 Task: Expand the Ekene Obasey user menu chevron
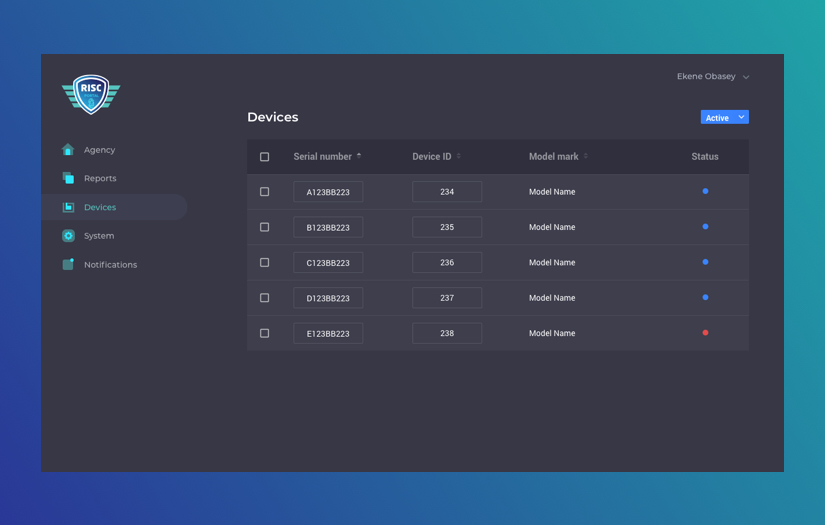(746, 77)
